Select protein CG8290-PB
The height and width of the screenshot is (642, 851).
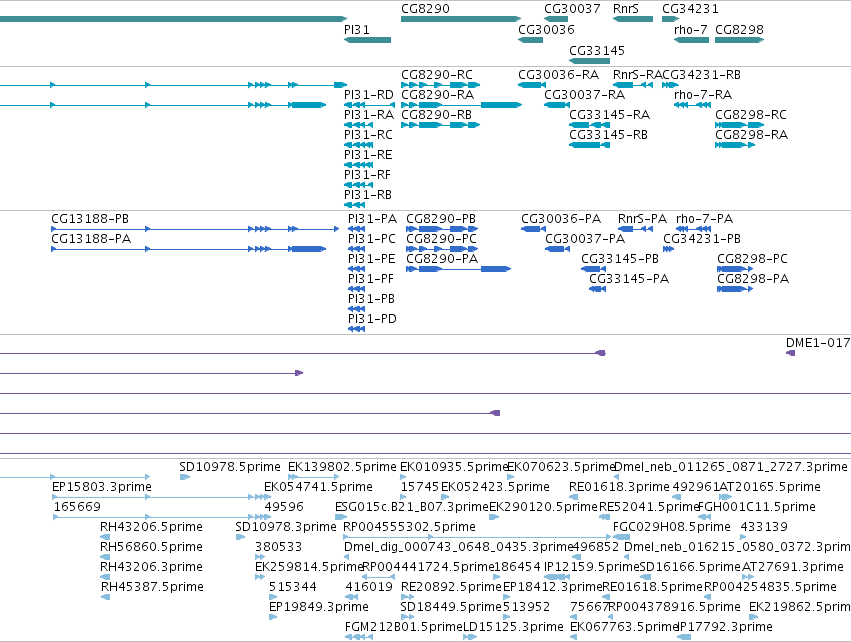442,229
